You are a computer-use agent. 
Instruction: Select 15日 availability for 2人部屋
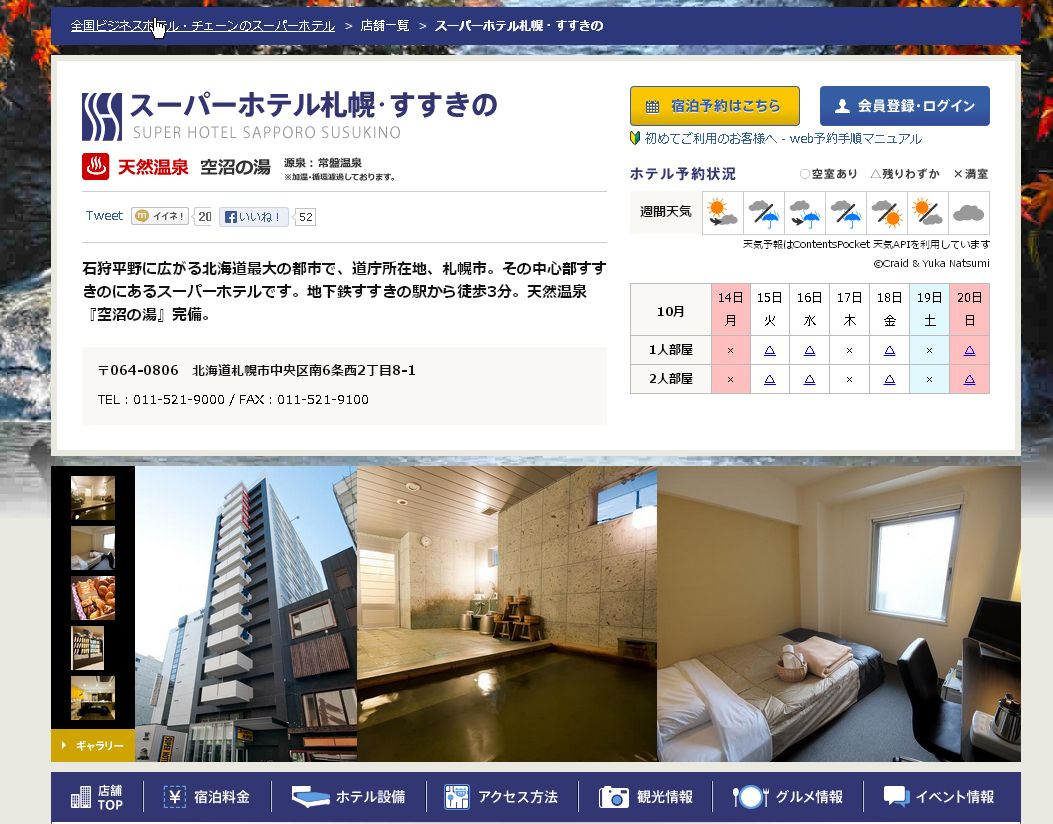[770, 379]
